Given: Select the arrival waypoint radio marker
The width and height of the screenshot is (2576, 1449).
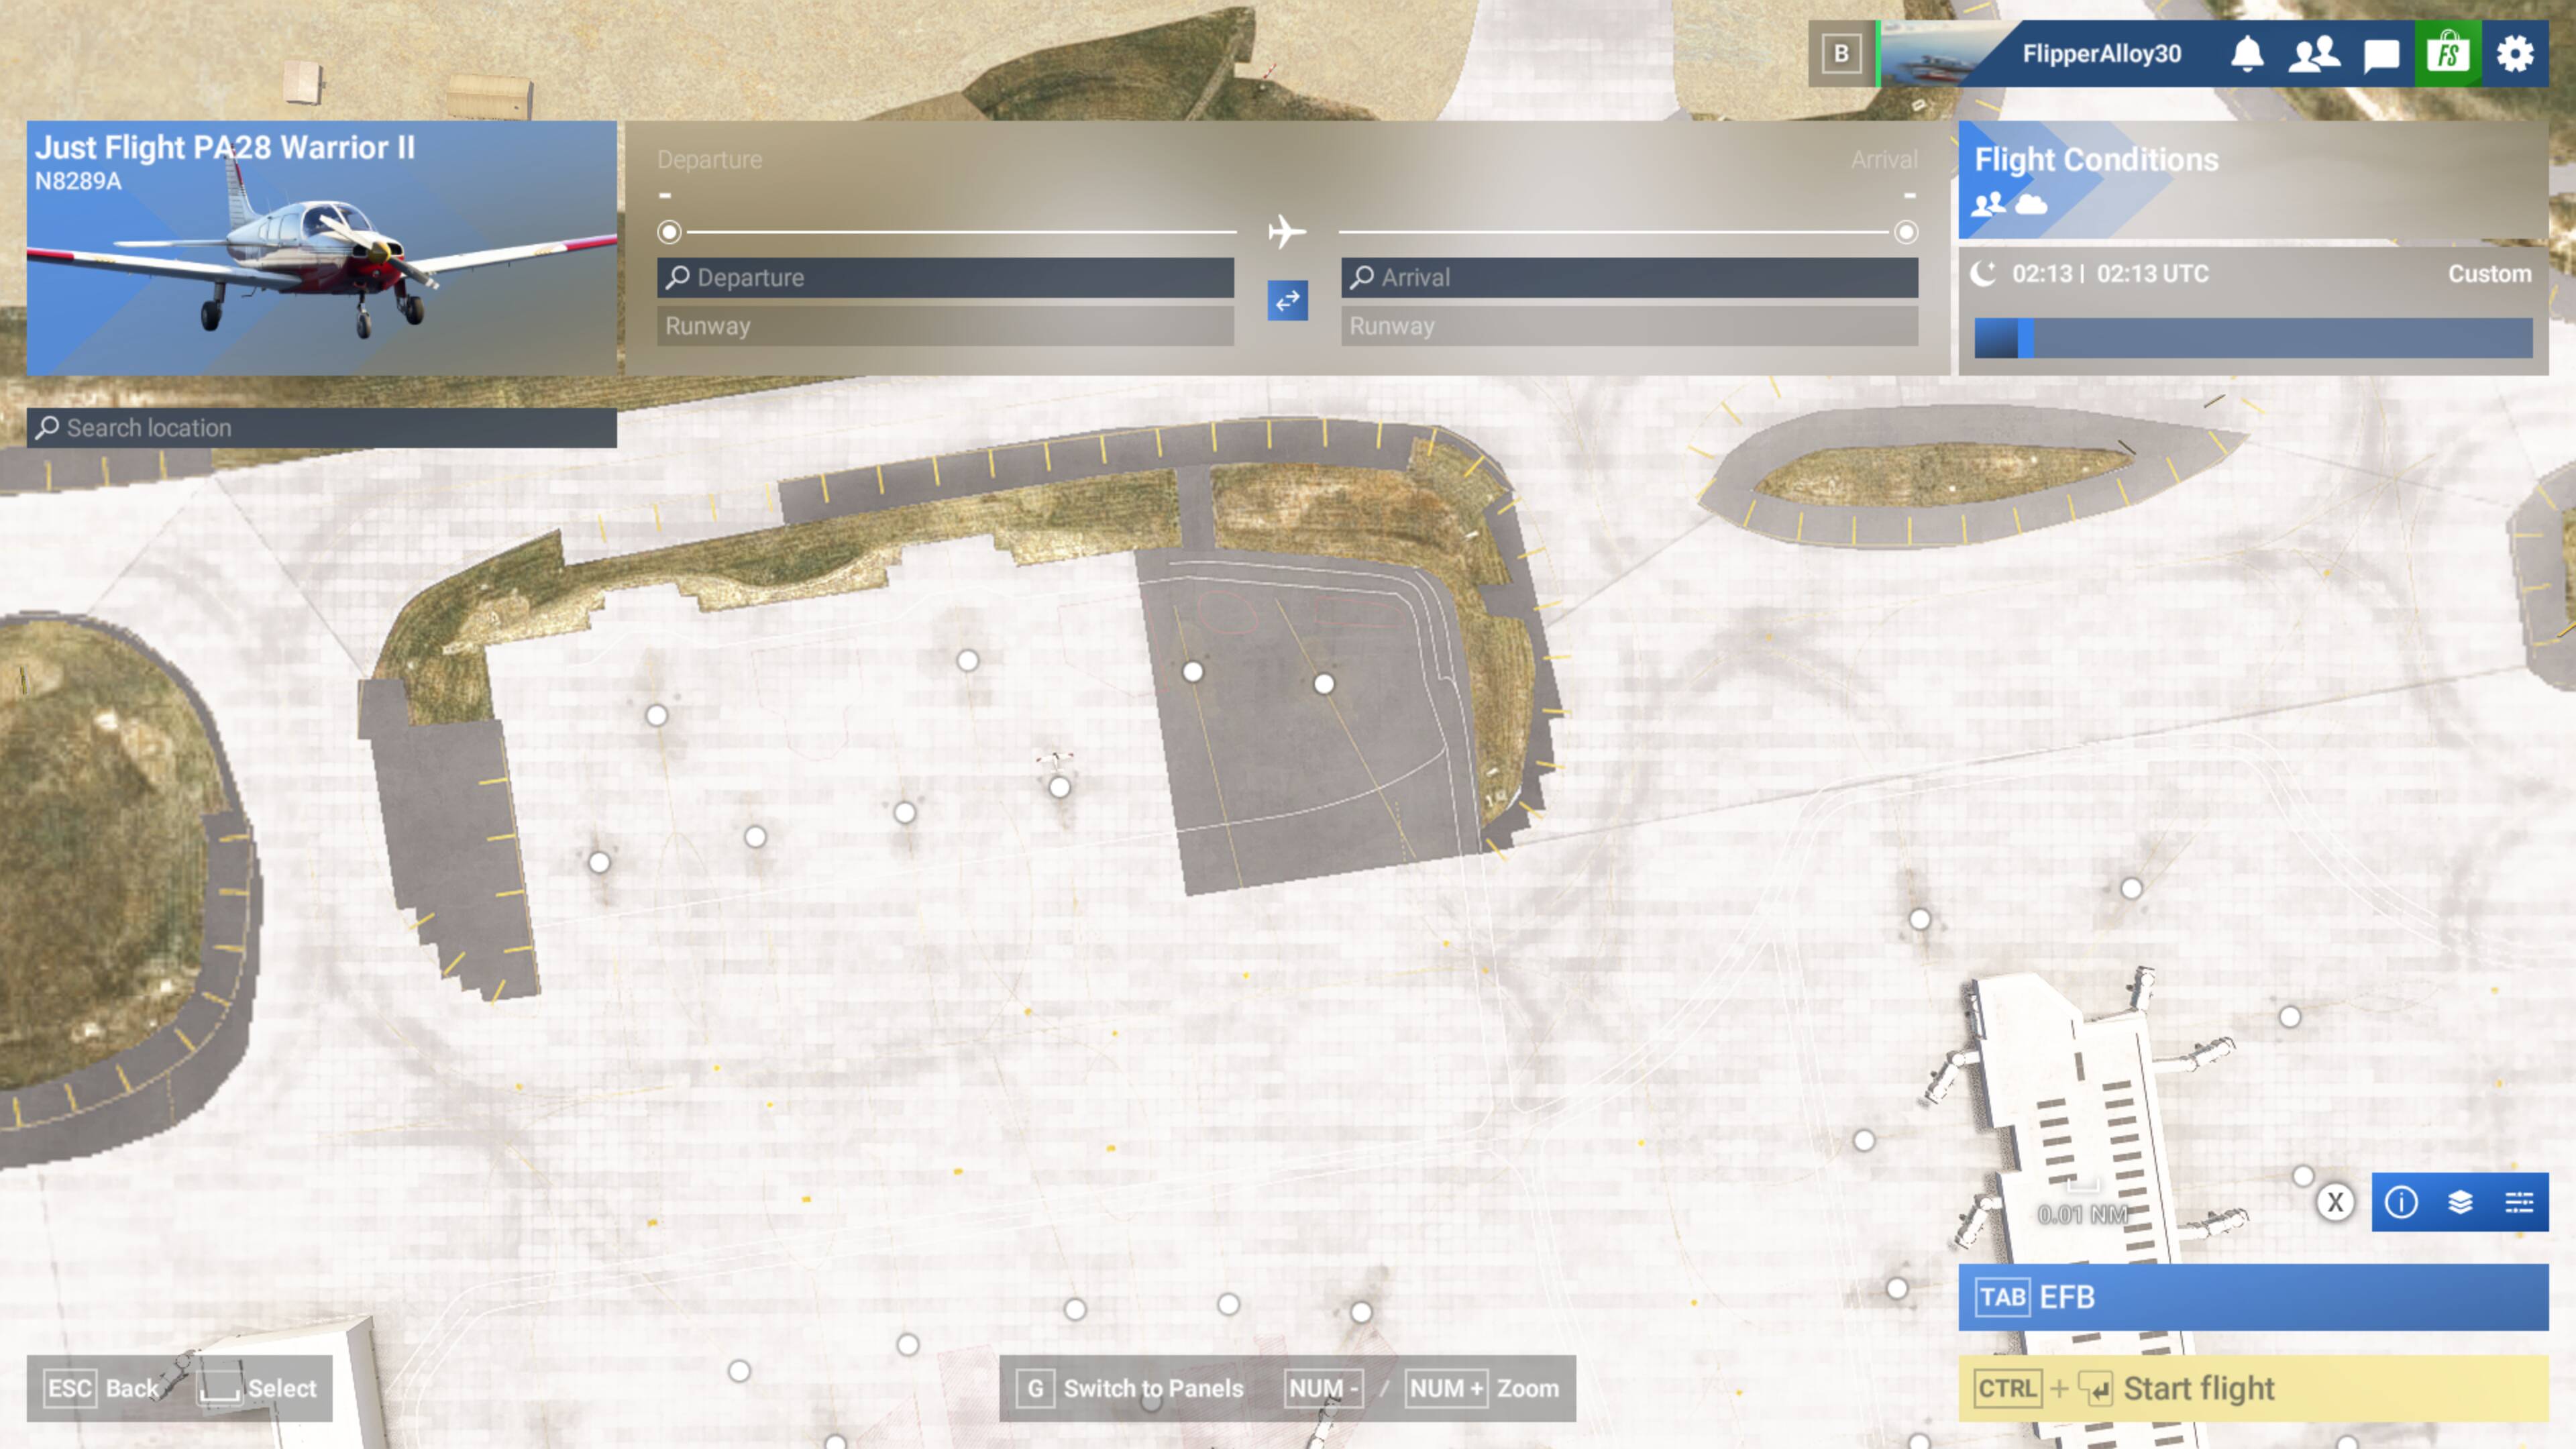Looking at the screenshot, I should pos(1906,232).
